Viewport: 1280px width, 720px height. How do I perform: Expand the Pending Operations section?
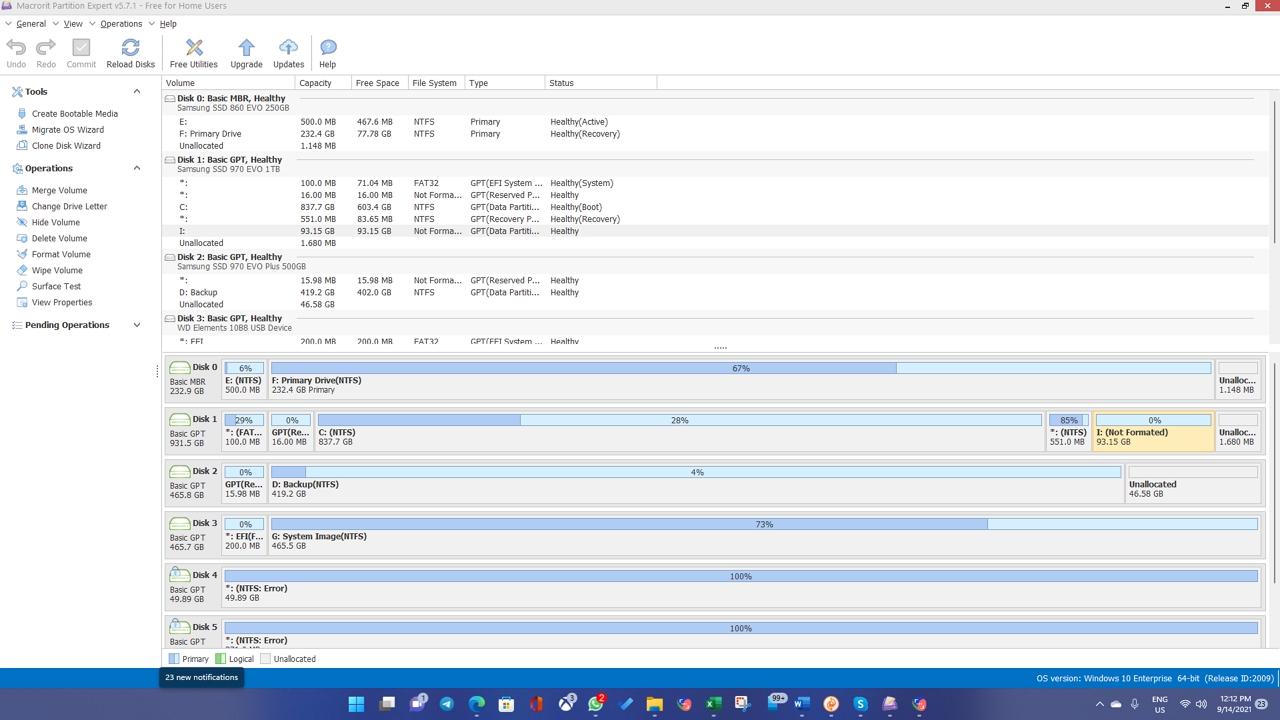(x=136, y=324)
